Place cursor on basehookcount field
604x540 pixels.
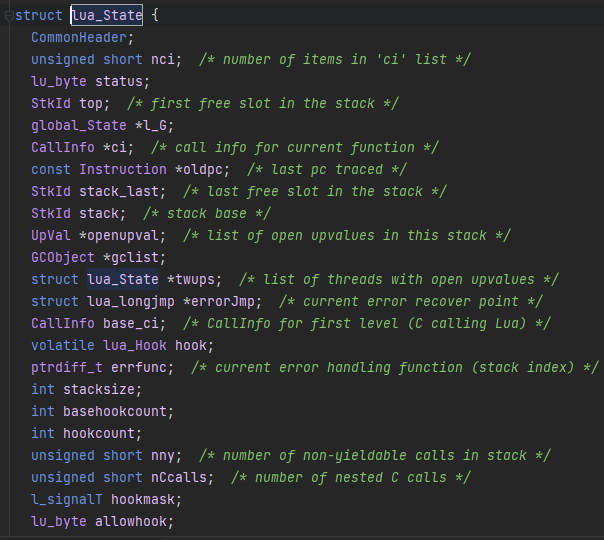[115, 411]
